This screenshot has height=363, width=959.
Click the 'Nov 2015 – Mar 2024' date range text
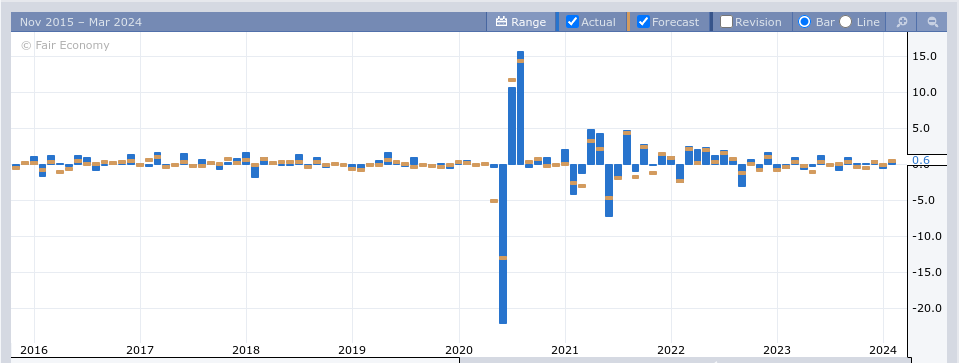coord(81,22)
